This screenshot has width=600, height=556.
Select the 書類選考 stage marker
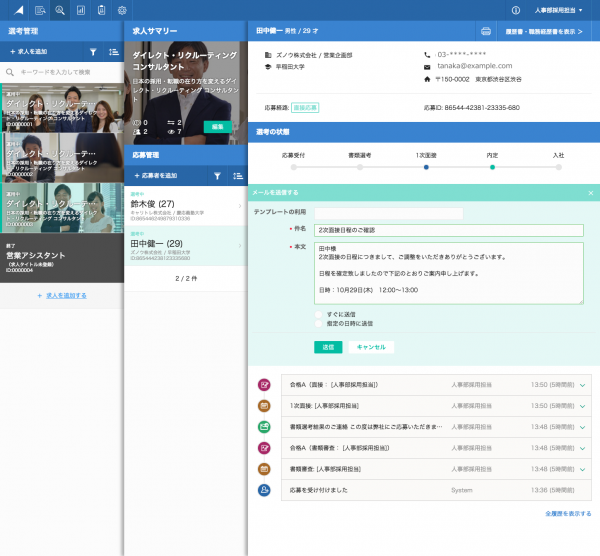click(360, 167)
